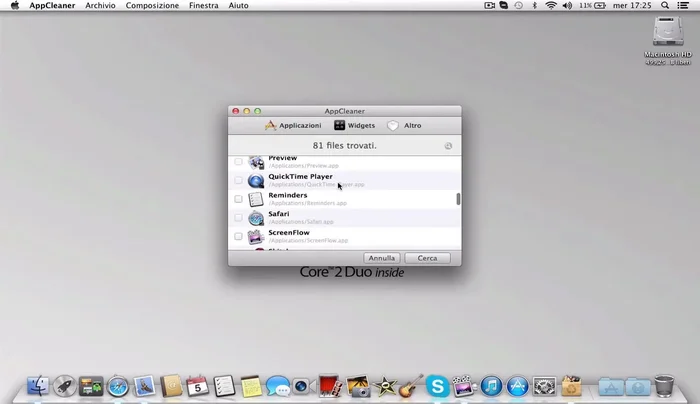This screenshot has width=700, height=404.
Task: Switch to the Altro tab
Action: (404, 125)
